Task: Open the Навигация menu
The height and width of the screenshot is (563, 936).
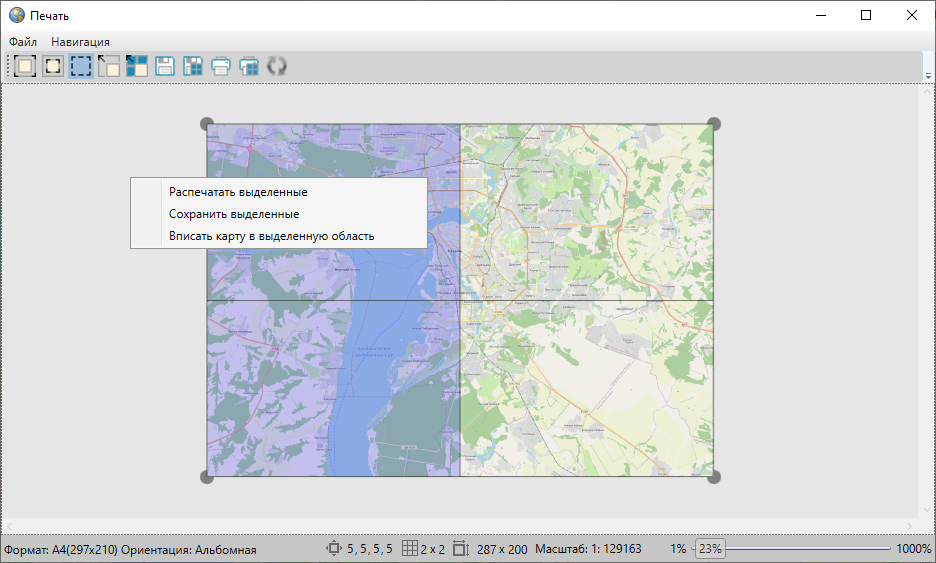Action: tap(80, 42)
